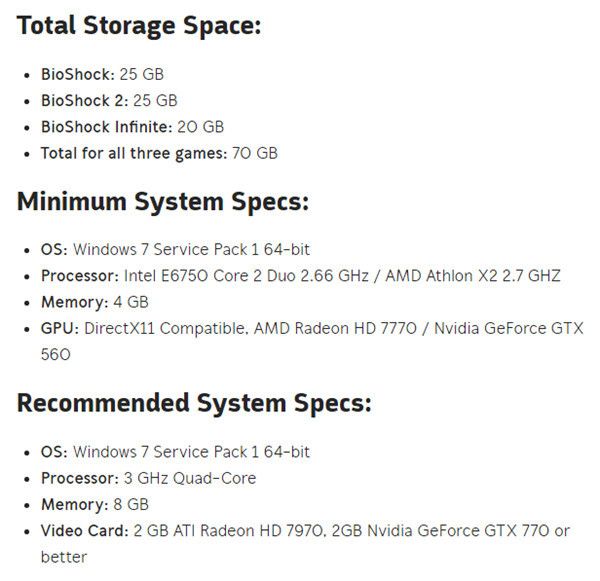Click the Memory 8 GB entry

[95, 505]
